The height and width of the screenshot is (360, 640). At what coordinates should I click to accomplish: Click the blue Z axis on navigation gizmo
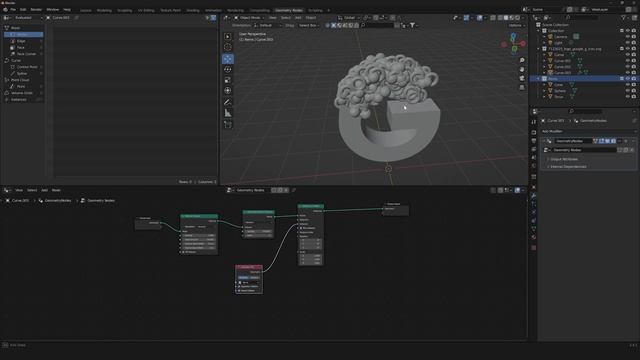pyautogui.click(x=513, y=36)
